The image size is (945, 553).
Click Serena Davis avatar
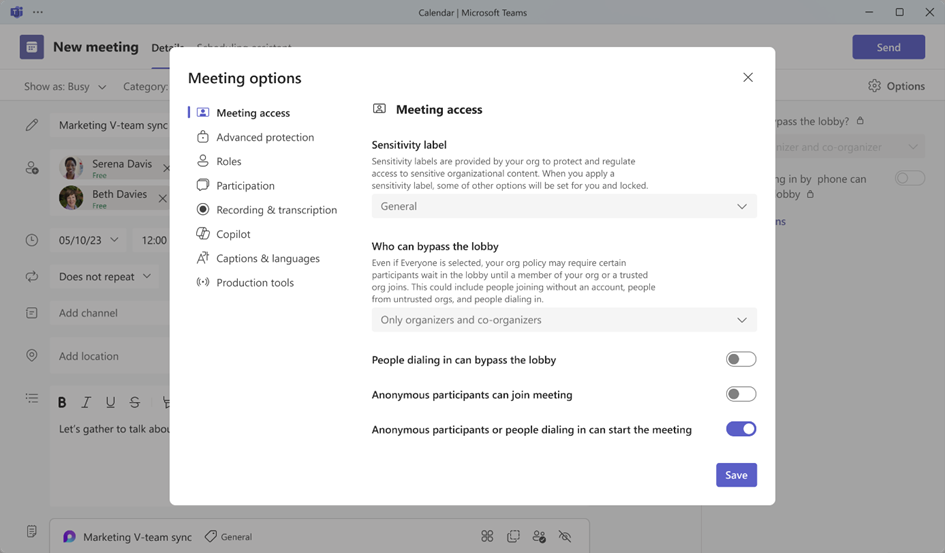point(71,167)
